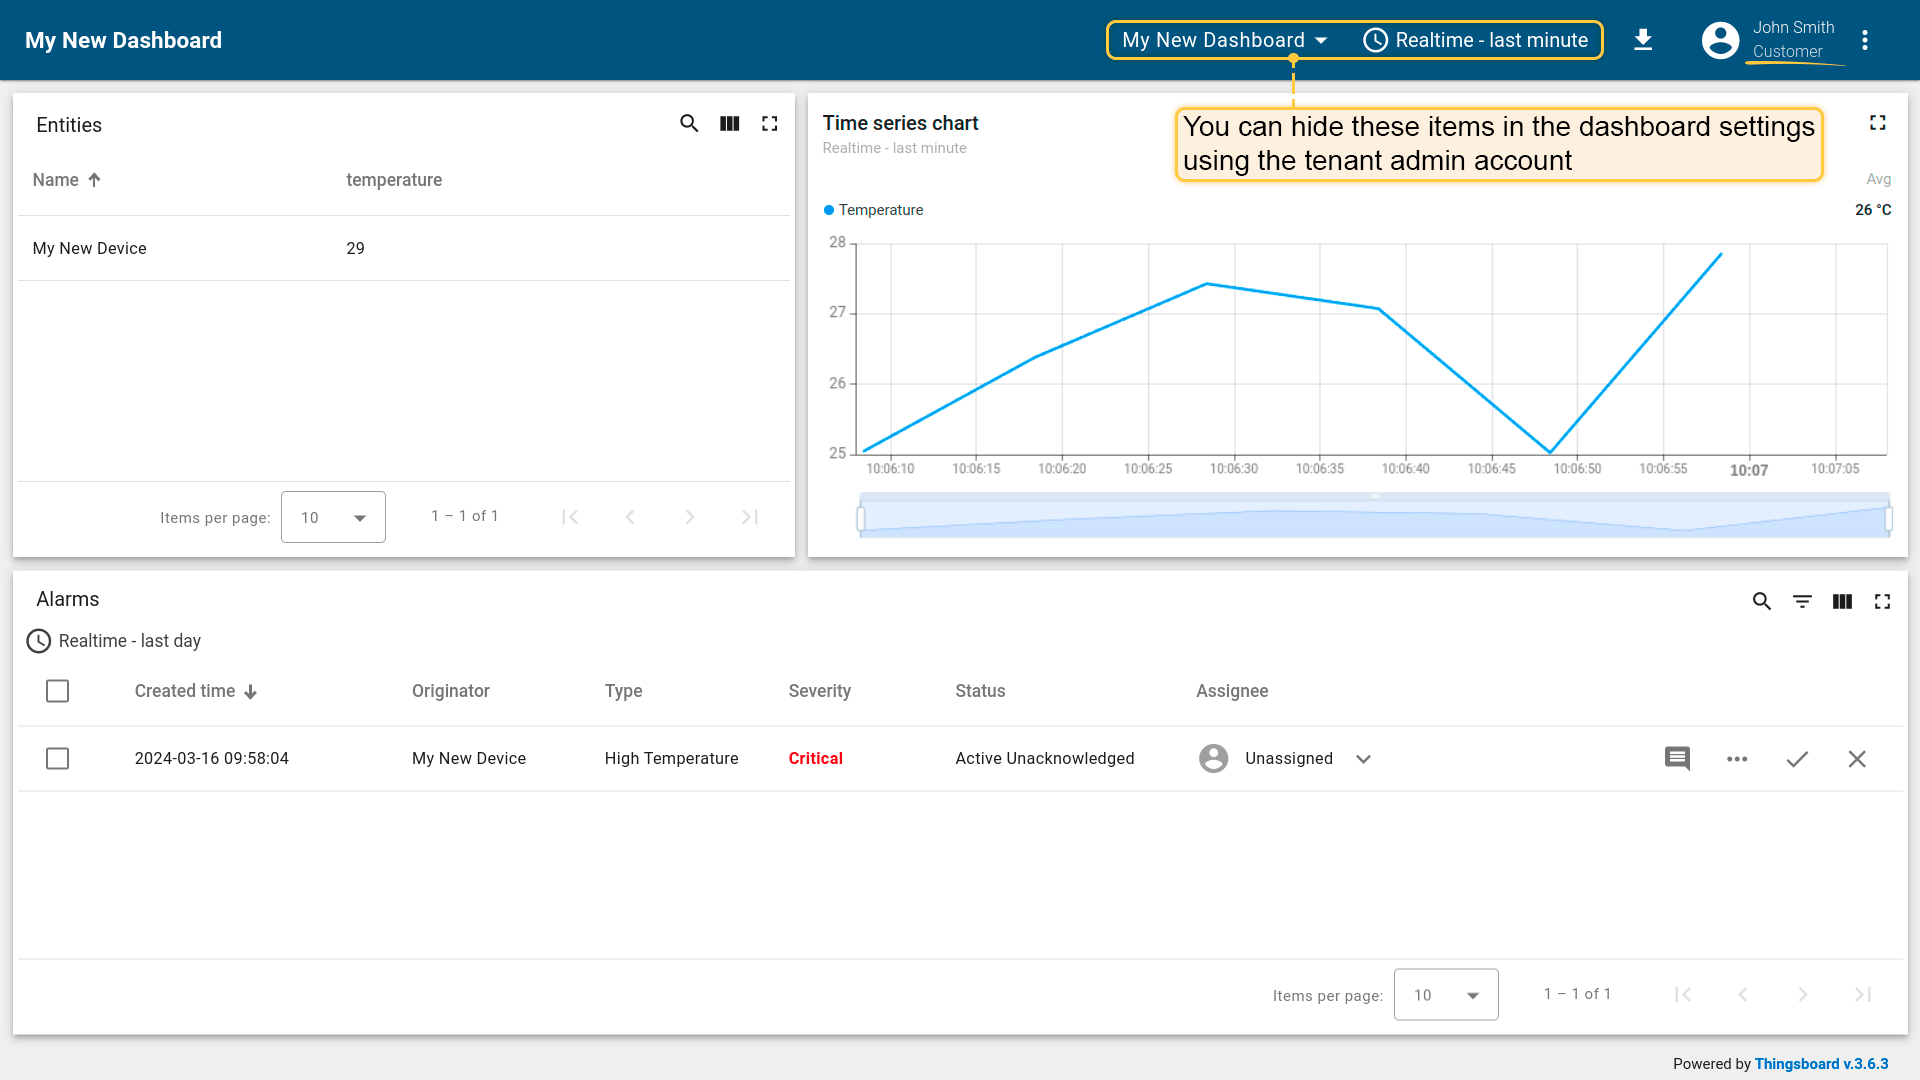Follow the Thingsboard v.3.6.3 link
Screen dimensions: 1920x1080
click(x=1821, y=1064)
